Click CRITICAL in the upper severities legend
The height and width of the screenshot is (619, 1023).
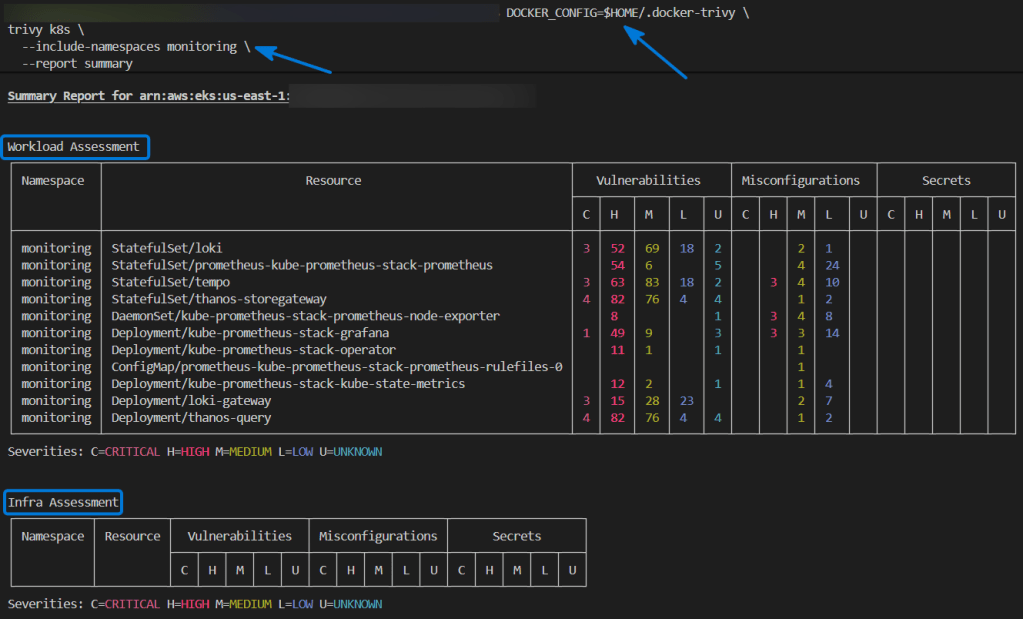(132, 452)
